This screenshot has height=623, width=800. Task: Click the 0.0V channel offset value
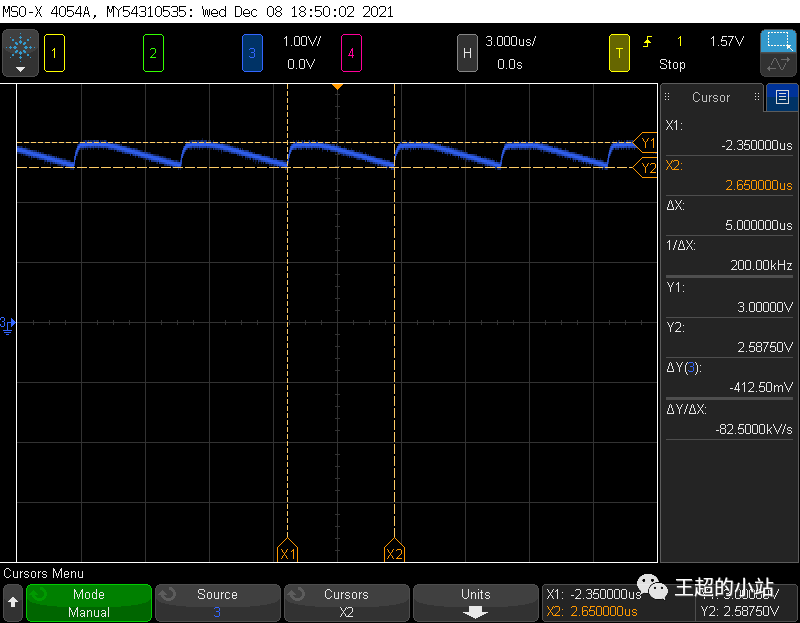tap(301, 64)
